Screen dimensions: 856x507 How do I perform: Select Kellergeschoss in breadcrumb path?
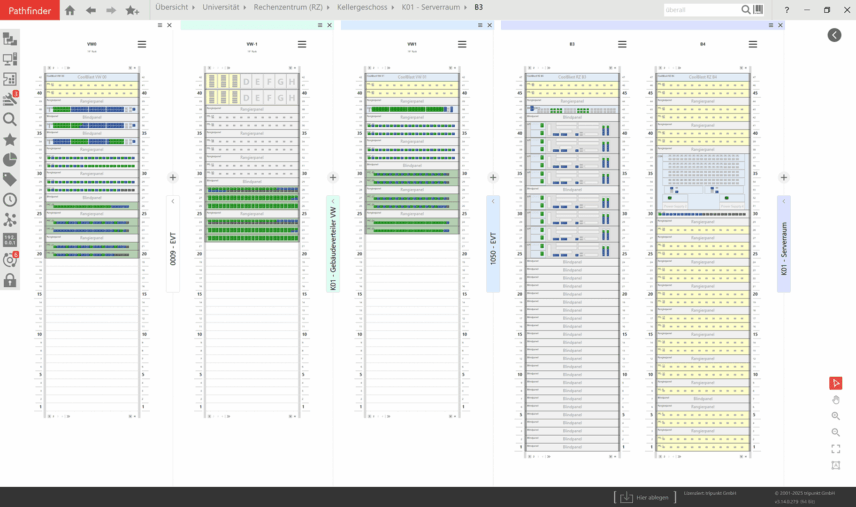tap(365, 7)
